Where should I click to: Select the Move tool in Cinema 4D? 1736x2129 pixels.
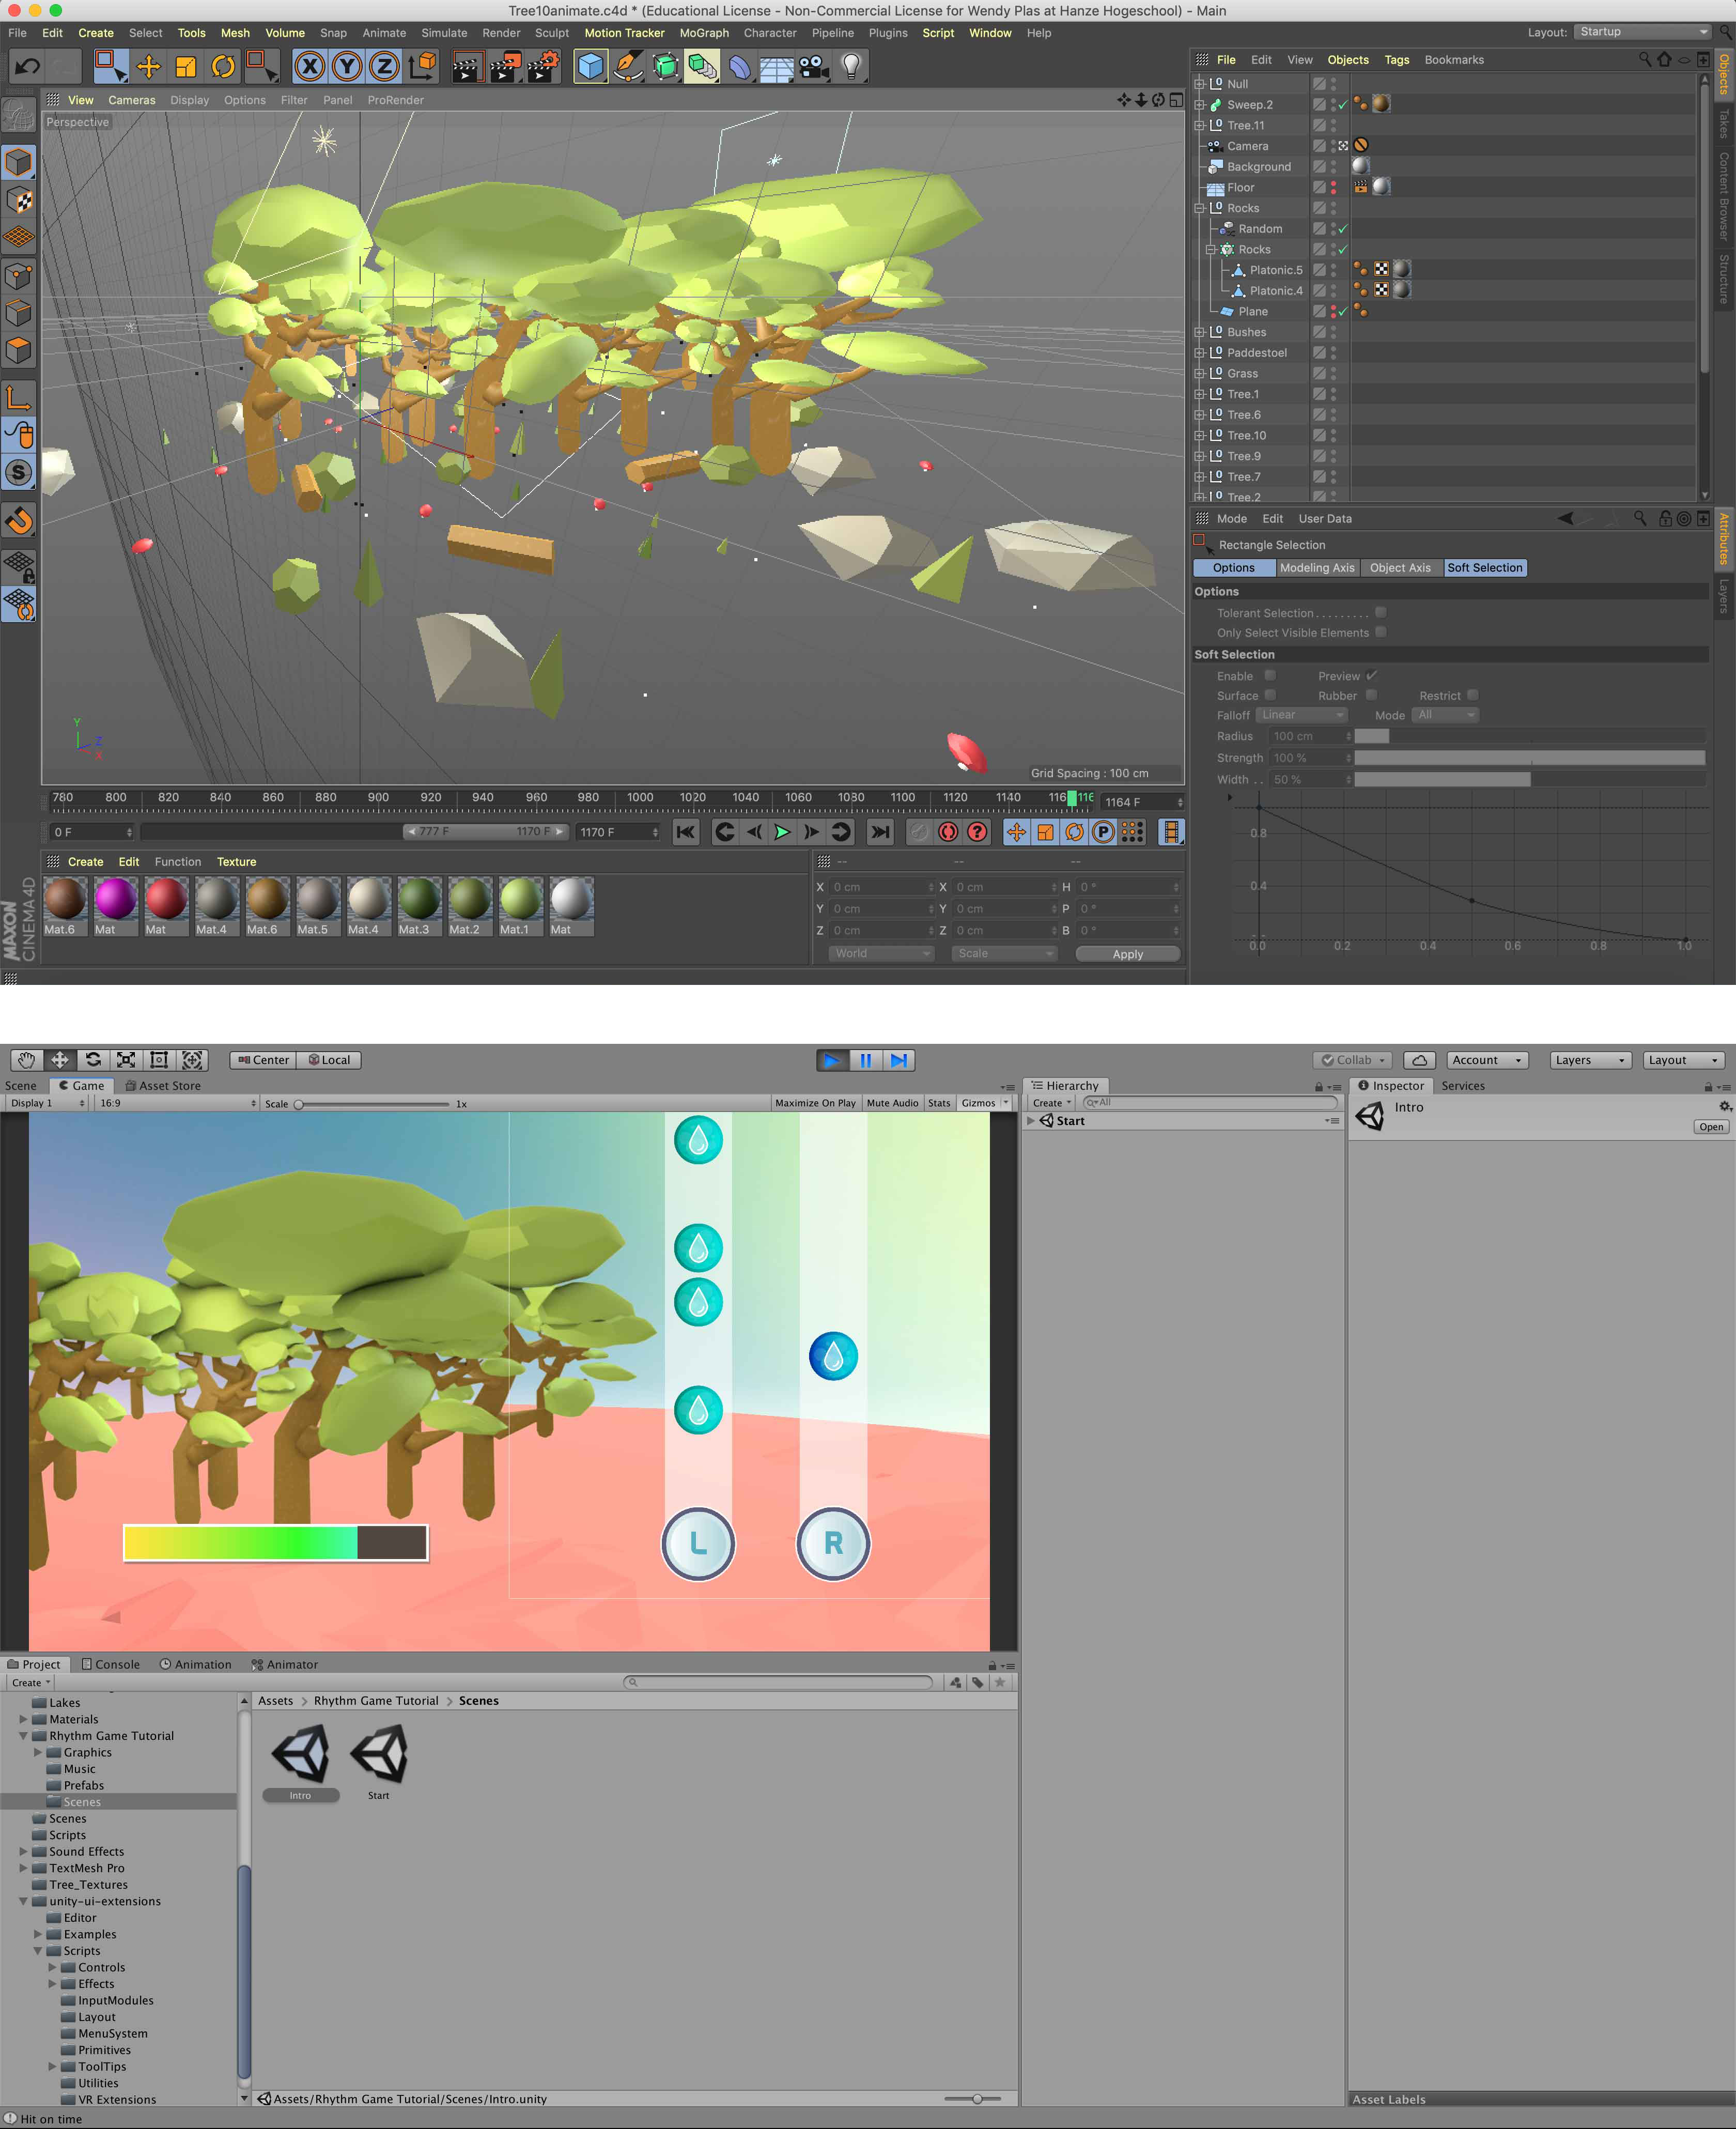click(x=148, y=67)
